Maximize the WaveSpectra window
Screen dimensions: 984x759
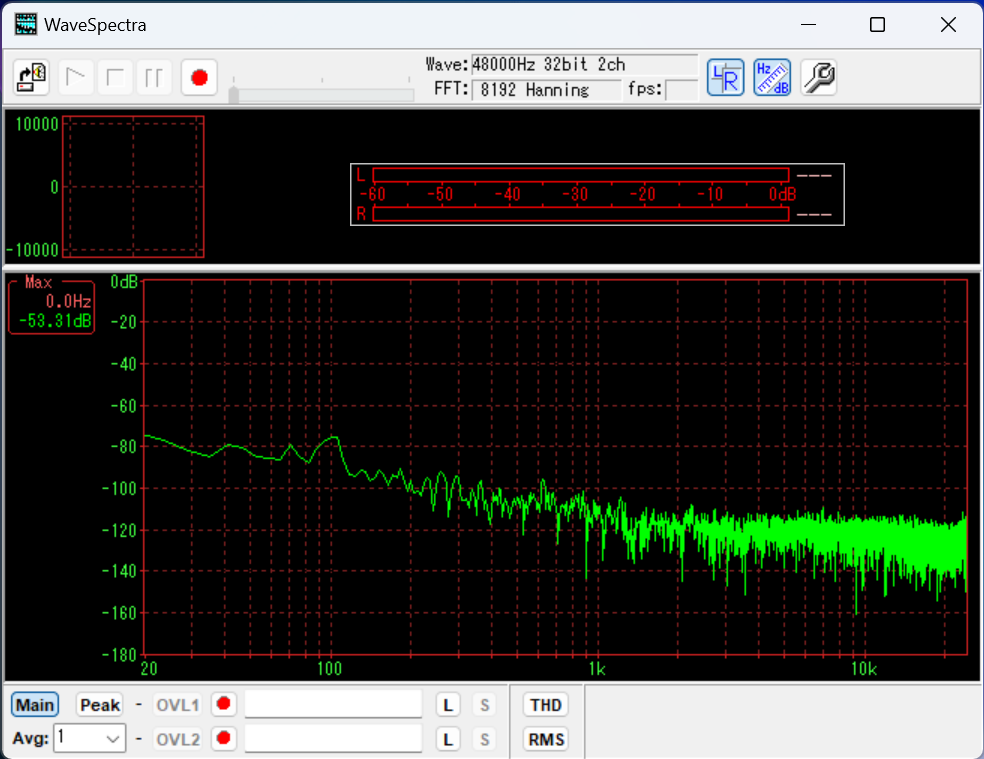point(877,24)
